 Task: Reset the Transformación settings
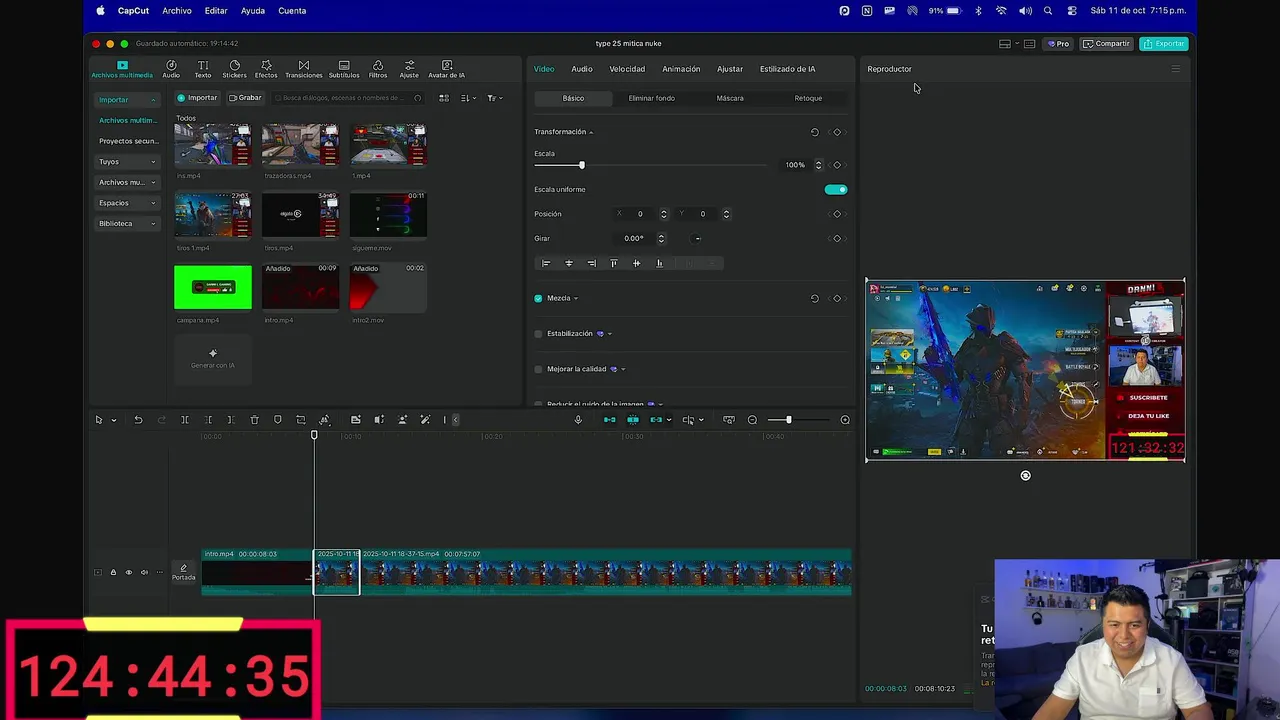pyautogui.click(x=814, y=132)
